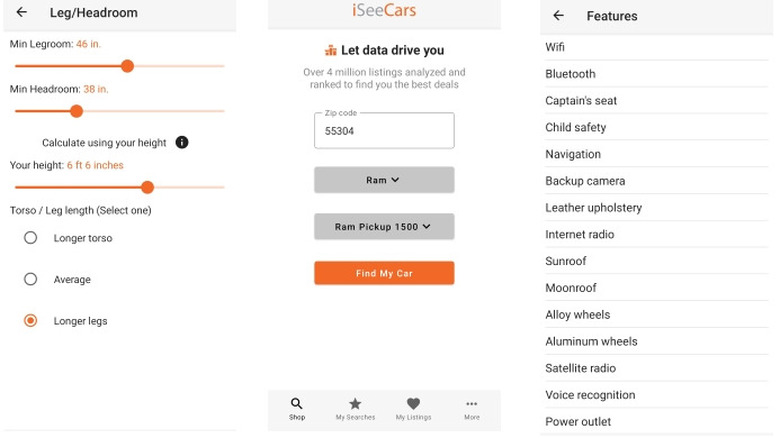Screen dimensions: 780x438
Task: Select the Longer legs option
Action: pyautogui.click(x=31, y=321)
